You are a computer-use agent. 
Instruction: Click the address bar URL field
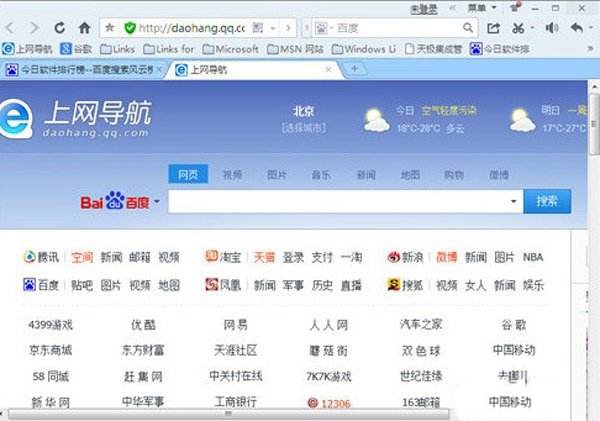tap(191, 28)
